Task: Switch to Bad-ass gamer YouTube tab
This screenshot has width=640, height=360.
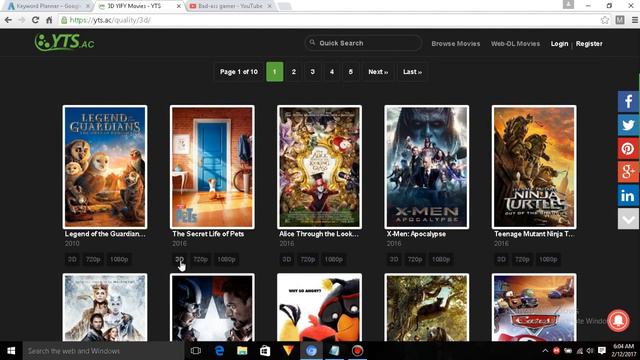Action: (230, 6)
